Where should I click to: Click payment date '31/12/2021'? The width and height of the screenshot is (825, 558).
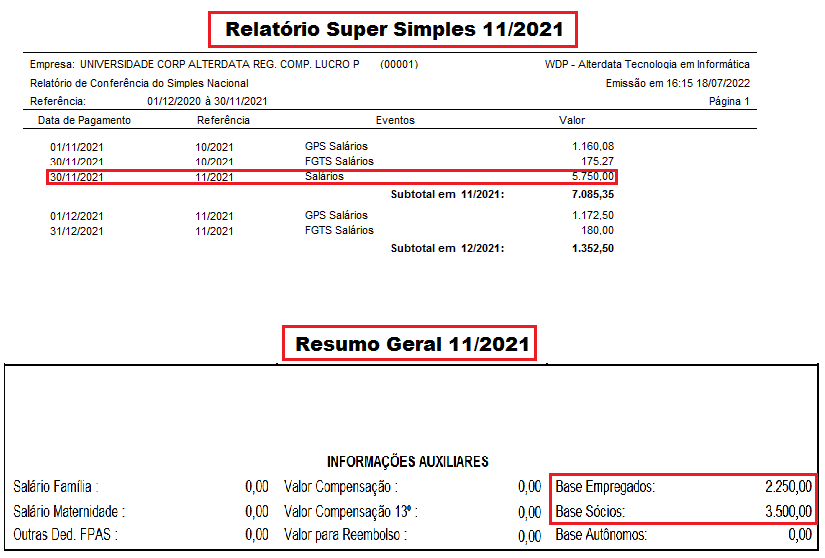point(77,231)
